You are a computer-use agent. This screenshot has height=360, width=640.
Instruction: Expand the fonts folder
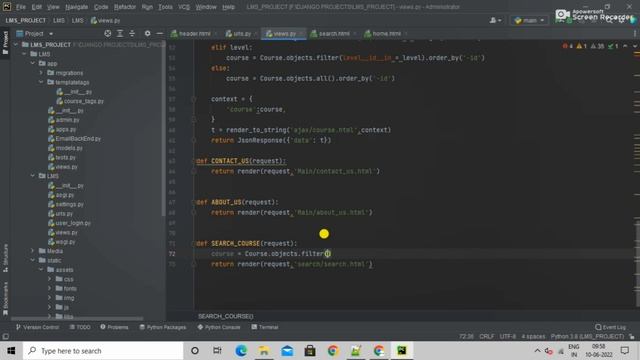pyautogui.click(x=50, y=288)
